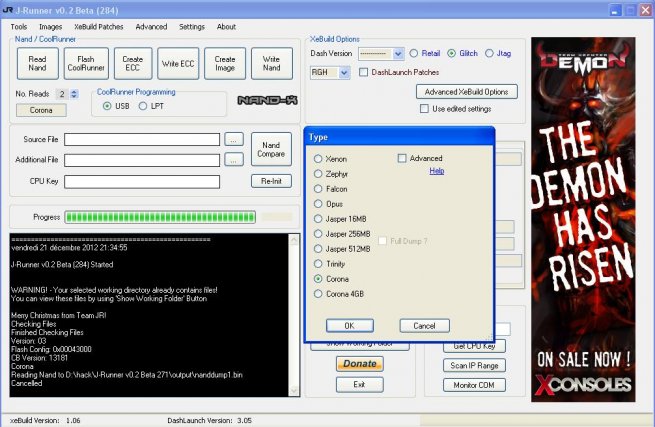Open the Demon advertisement banner
Screen dimensions: 655x427
[x=584, y=217]
